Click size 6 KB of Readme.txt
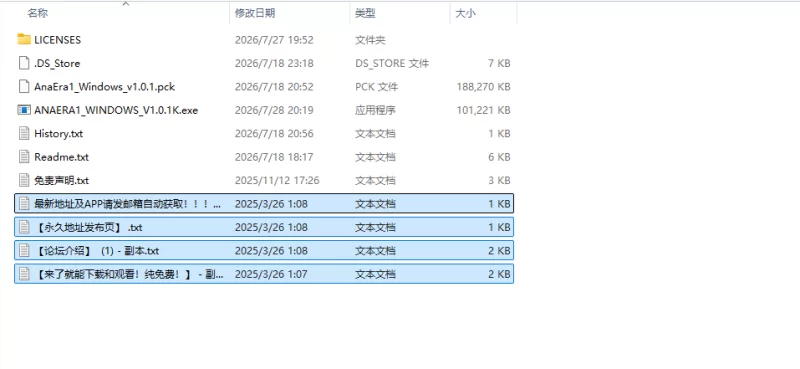 [499, 157]
